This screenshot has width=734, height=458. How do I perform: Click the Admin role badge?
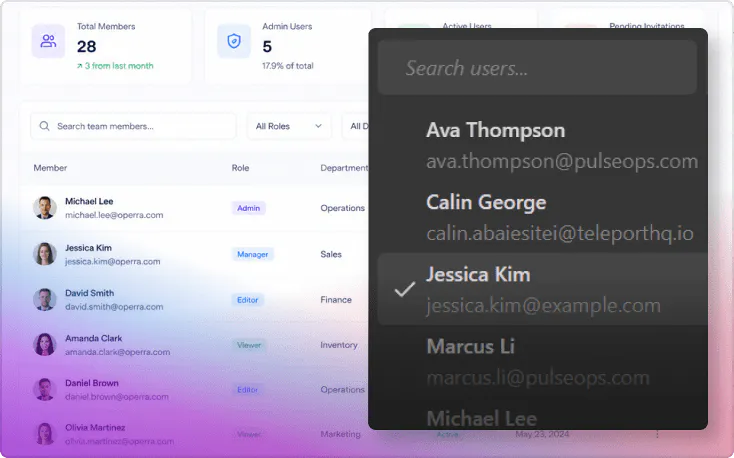pyautogui.click(x=249, y=208)
